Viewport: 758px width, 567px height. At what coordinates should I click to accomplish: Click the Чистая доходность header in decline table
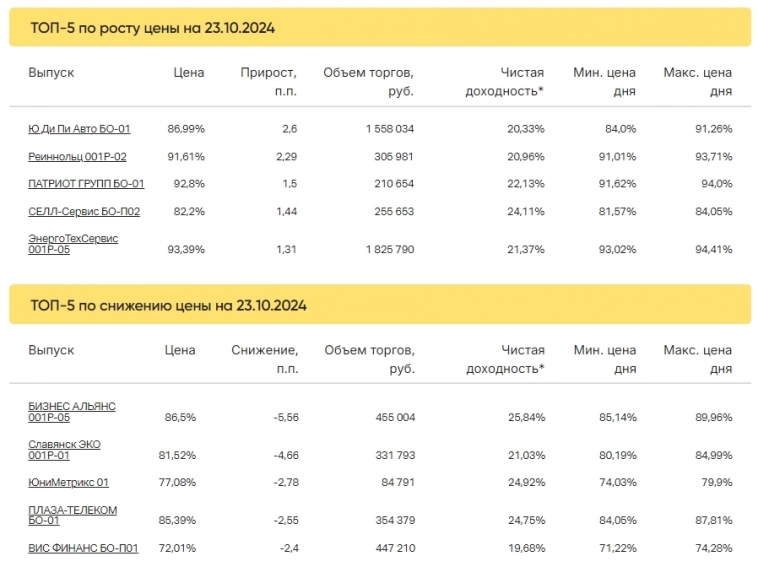[x=505, y=359]
